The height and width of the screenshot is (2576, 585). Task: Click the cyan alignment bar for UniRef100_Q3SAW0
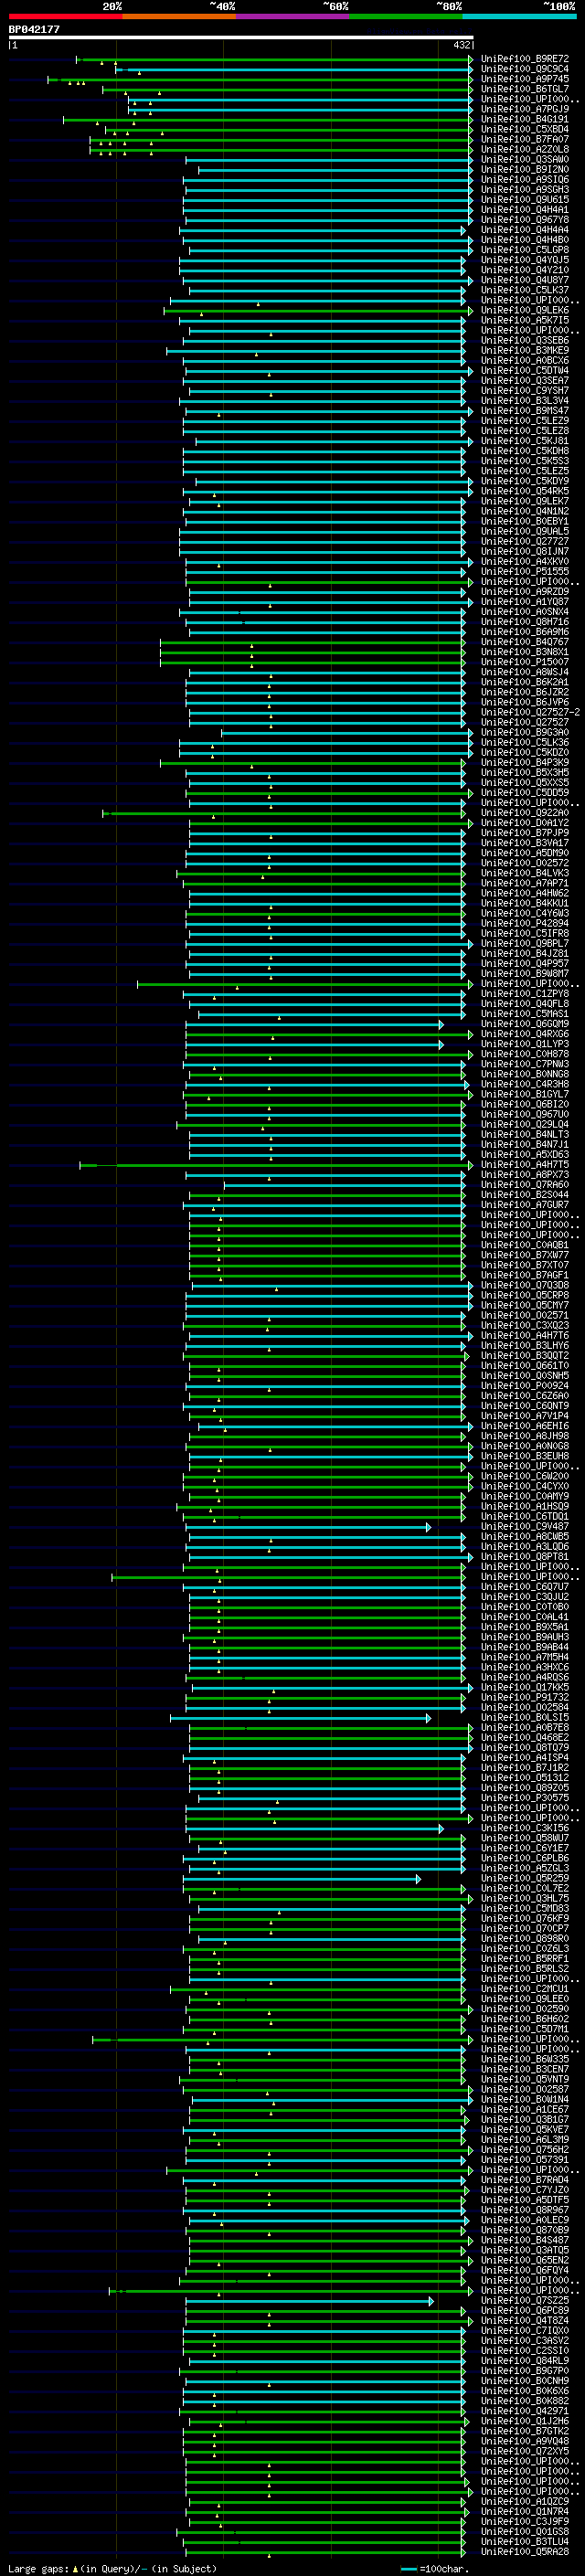point(329,160)
